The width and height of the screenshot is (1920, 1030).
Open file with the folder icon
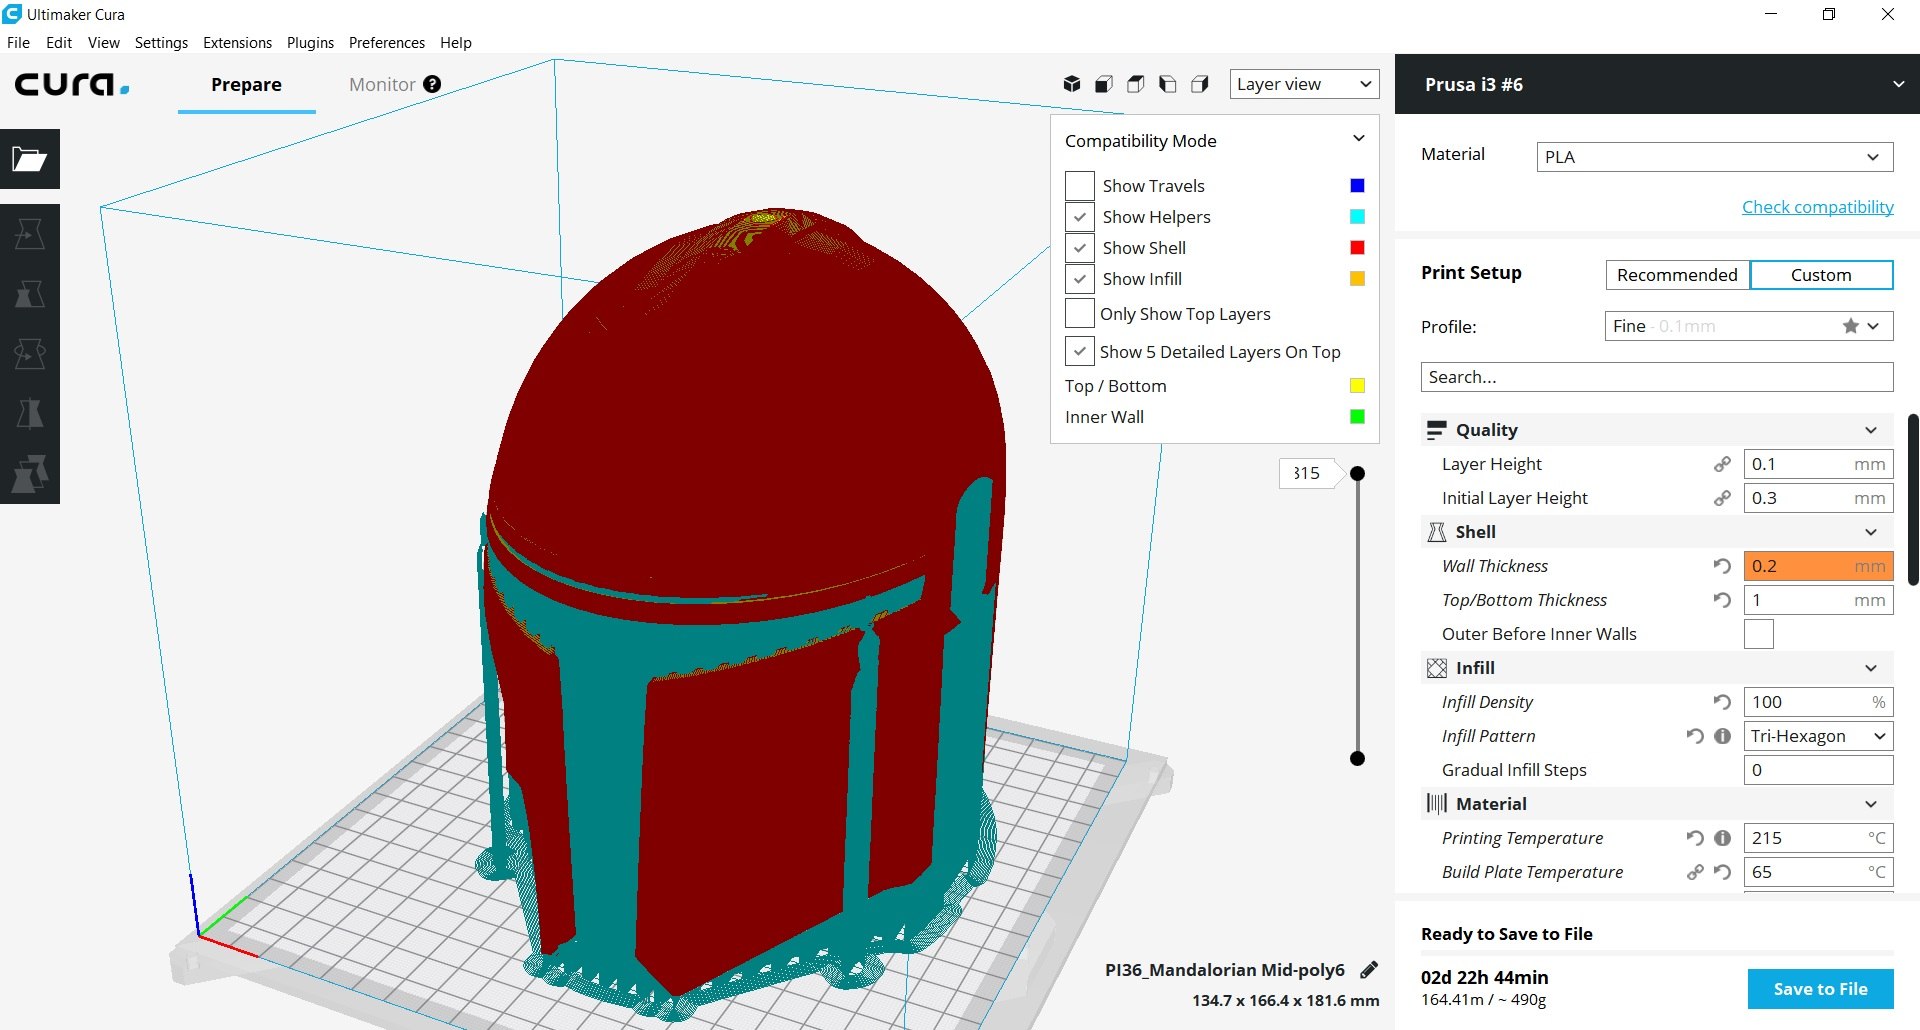point(30,159)
